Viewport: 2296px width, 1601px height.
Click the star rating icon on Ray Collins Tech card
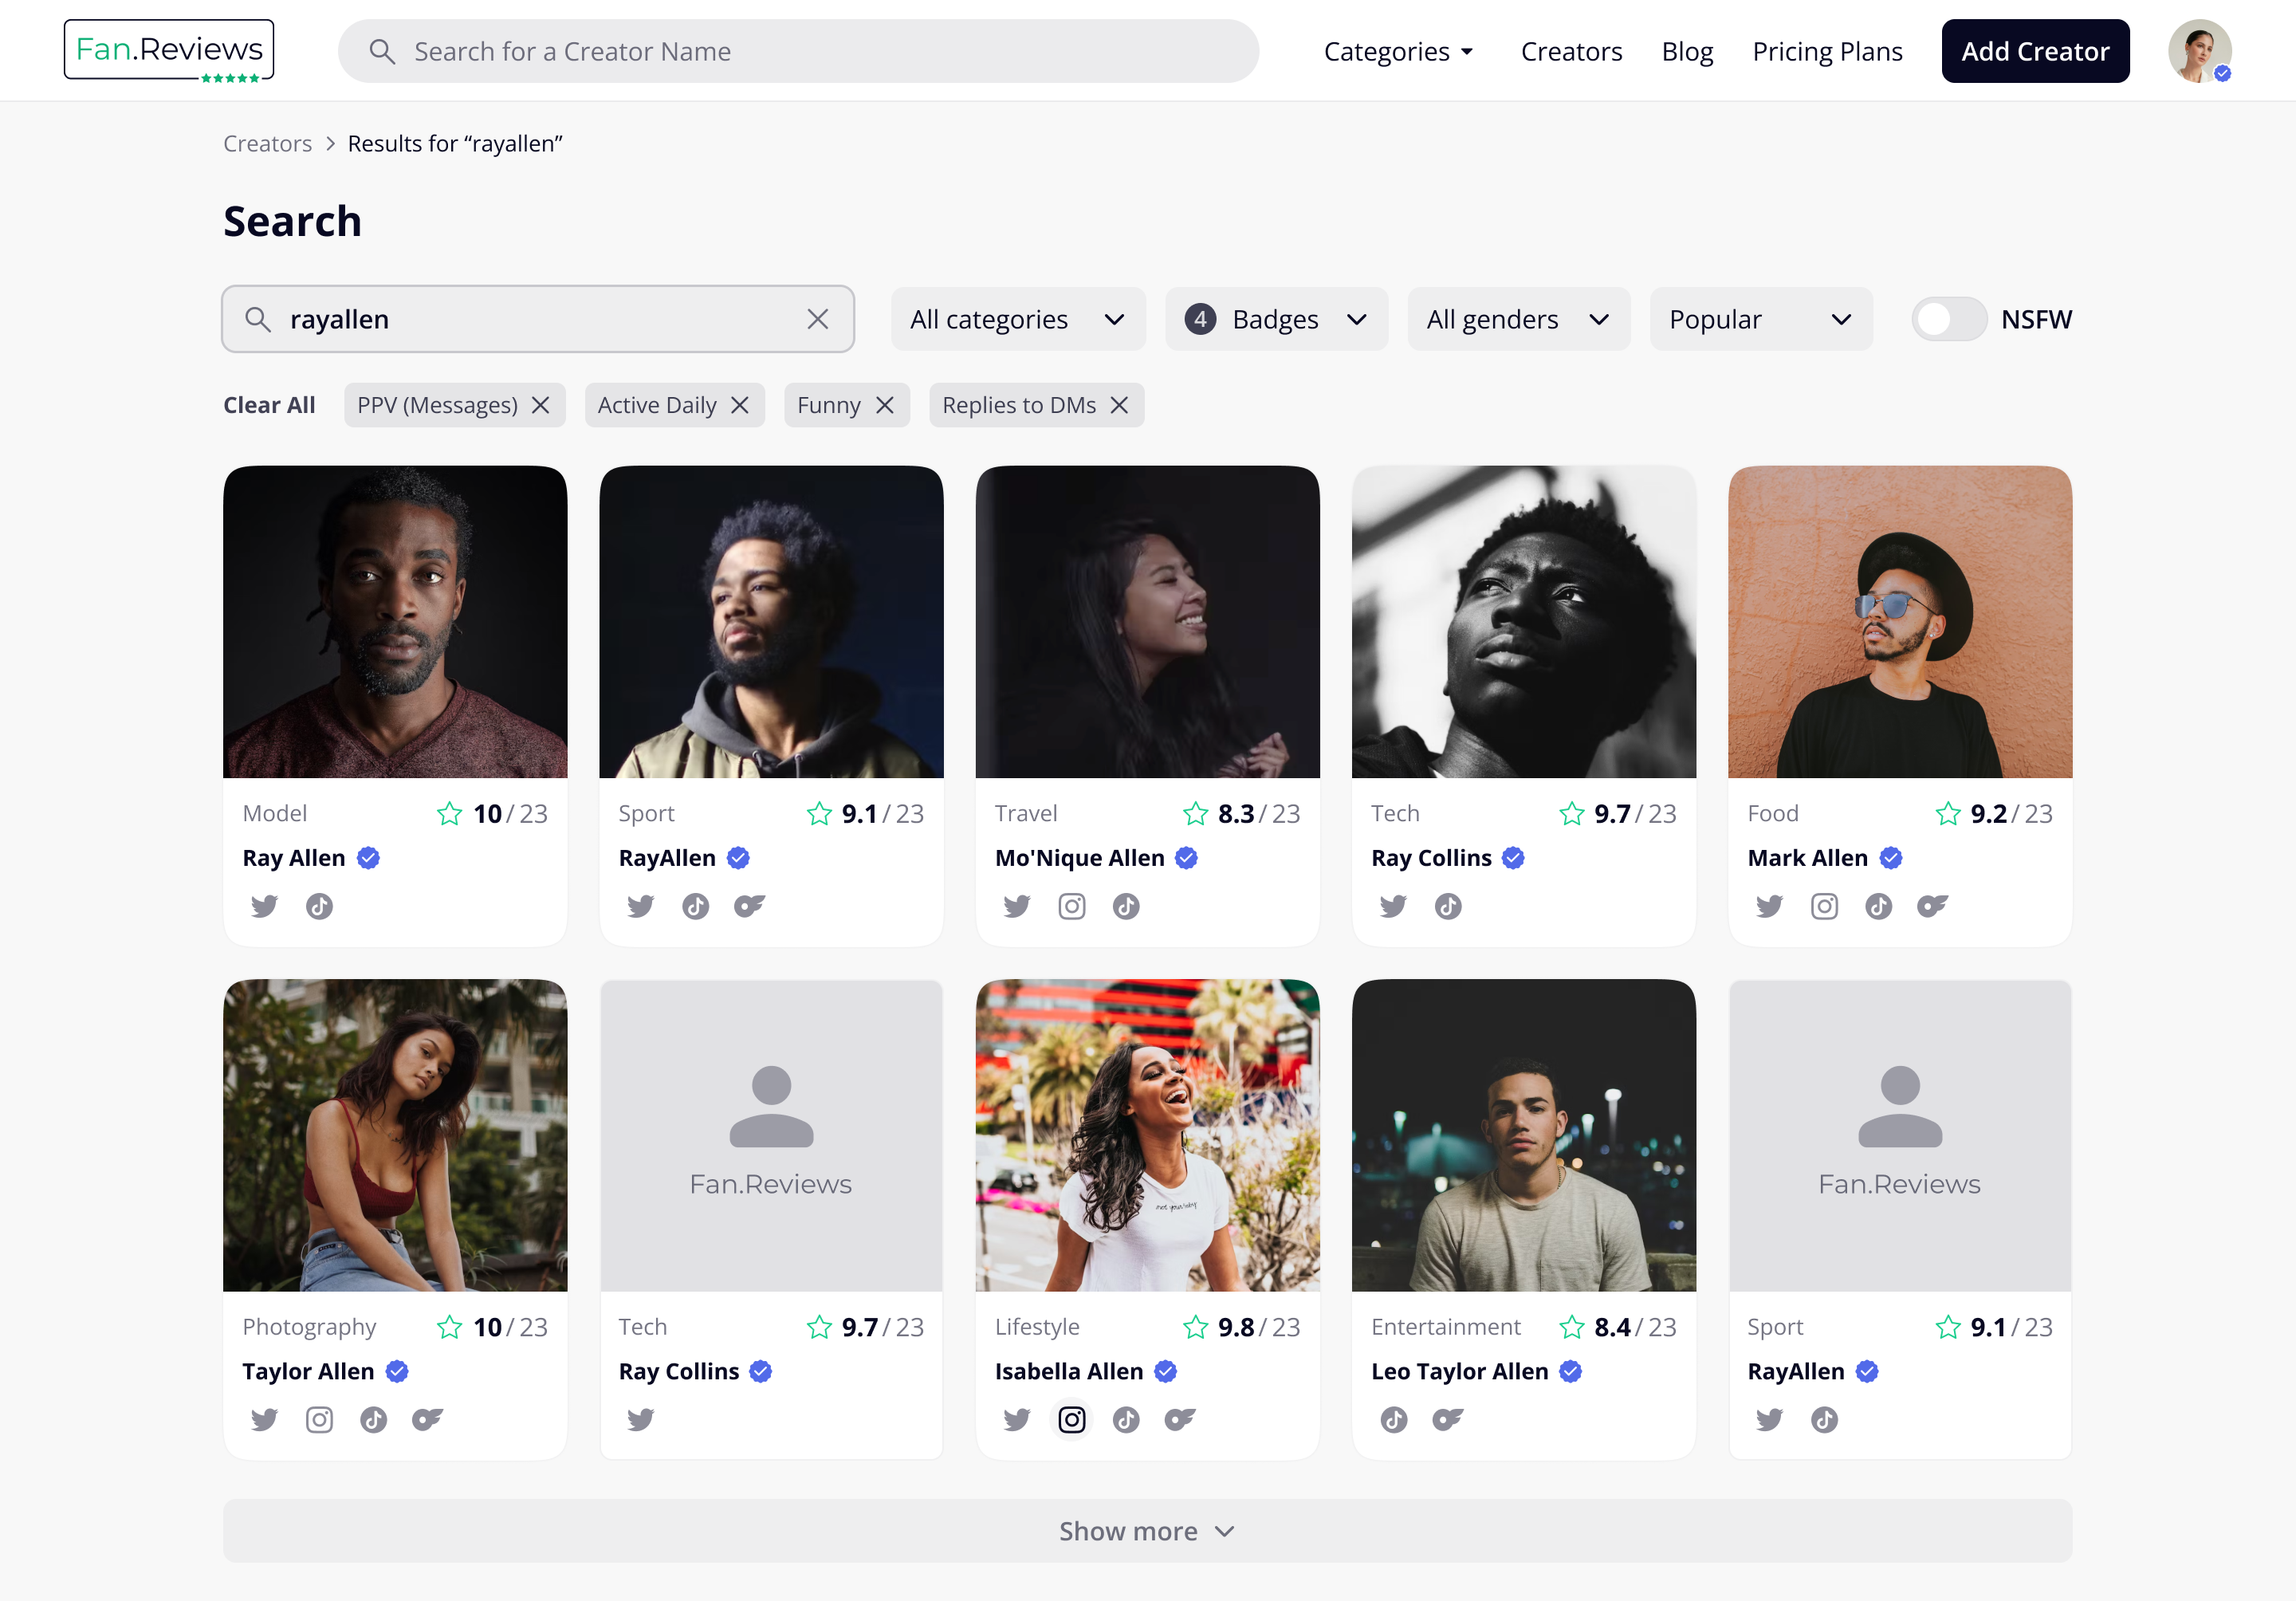1571,814
